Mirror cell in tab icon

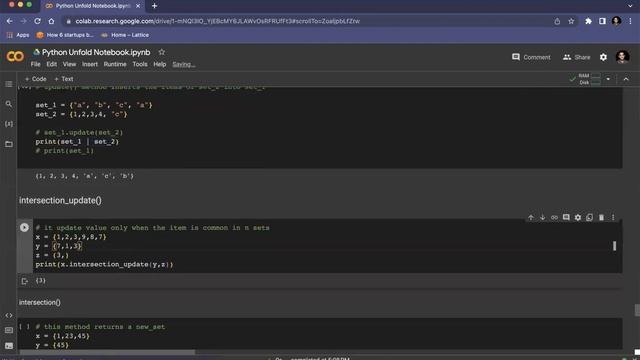pyautogui.click(x=589, y=218)
